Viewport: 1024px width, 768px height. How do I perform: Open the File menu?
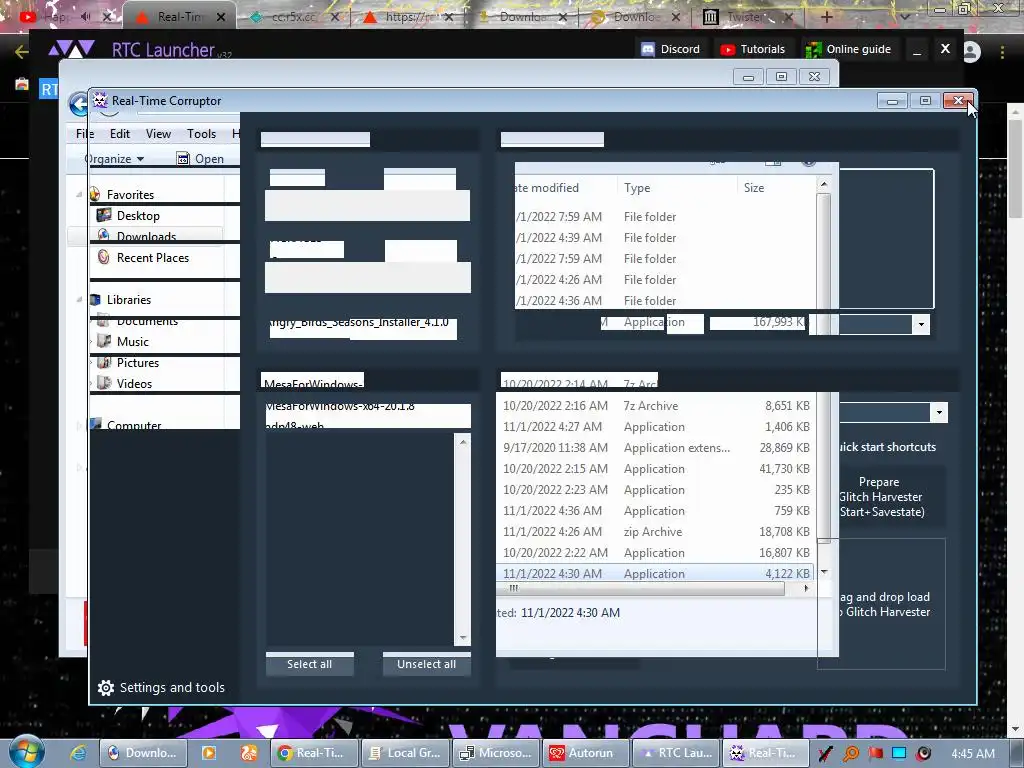coord(85,133)
